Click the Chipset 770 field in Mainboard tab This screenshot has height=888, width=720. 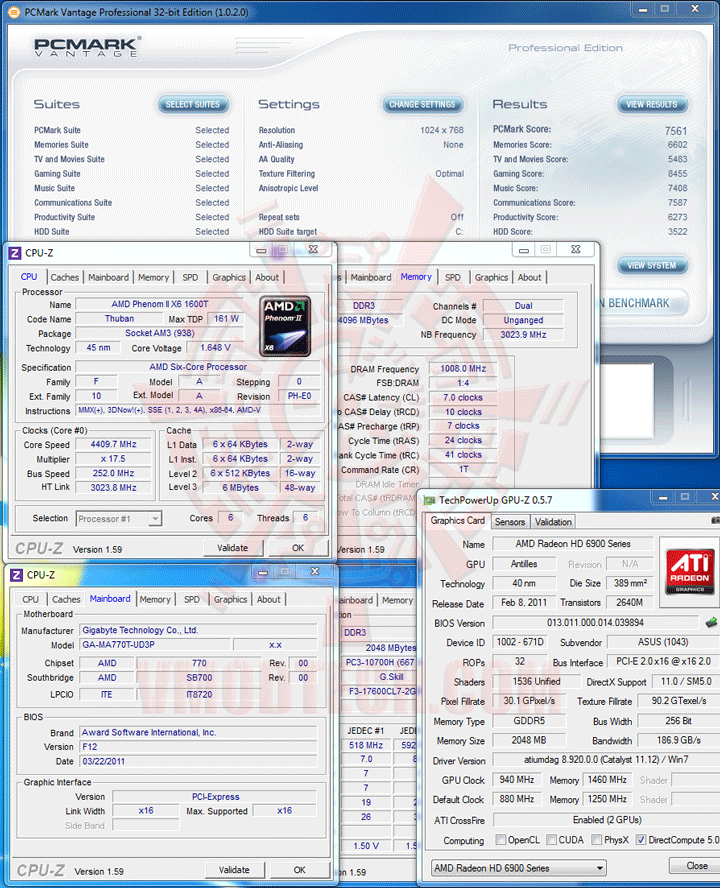click(199, 663)
